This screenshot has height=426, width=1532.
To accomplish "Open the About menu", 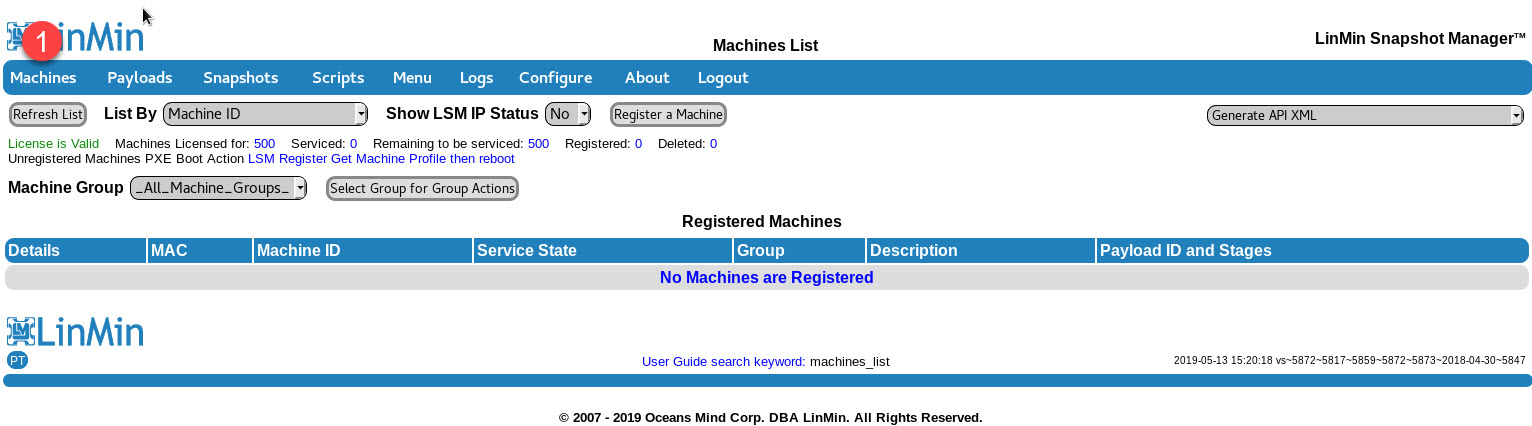I will click(x=647, y=77).
